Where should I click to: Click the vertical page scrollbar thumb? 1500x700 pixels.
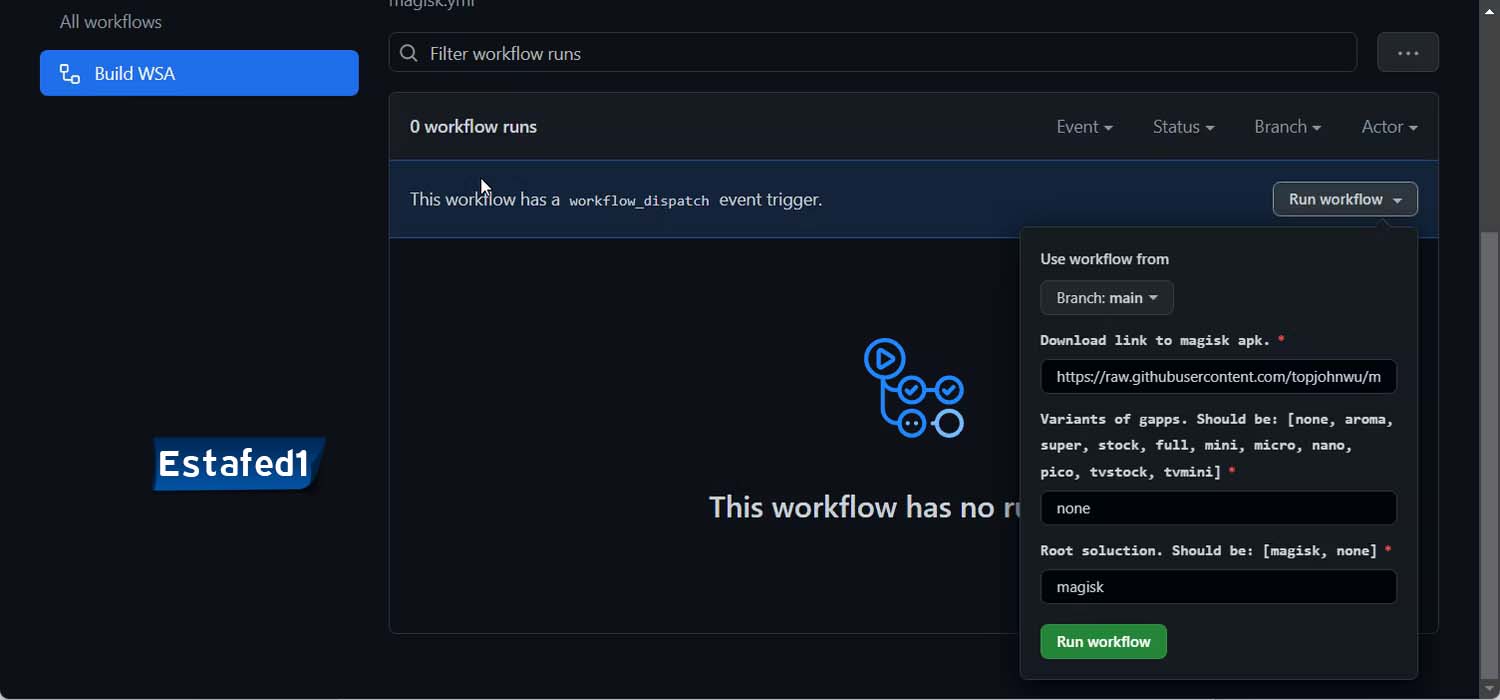pyautogui.click(x=1489, y=450)
